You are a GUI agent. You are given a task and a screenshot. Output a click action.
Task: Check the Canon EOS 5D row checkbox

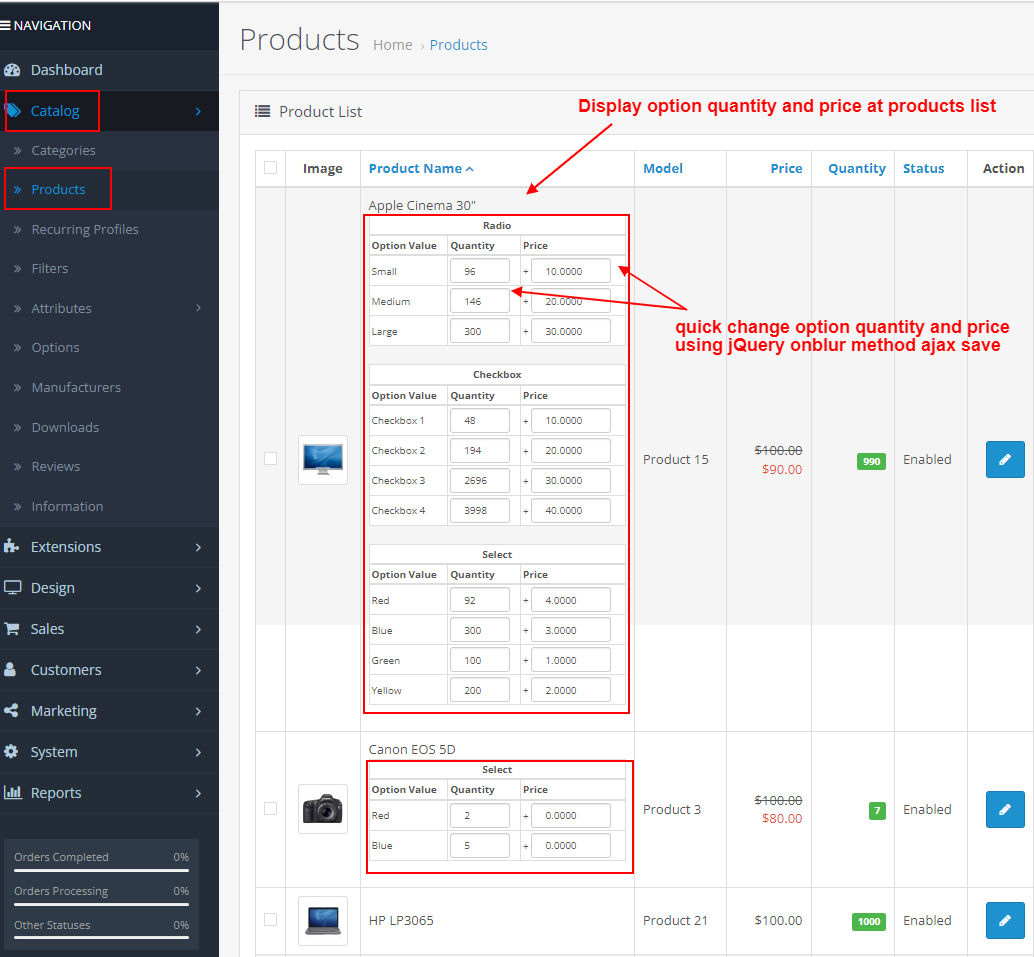[270, 809]
